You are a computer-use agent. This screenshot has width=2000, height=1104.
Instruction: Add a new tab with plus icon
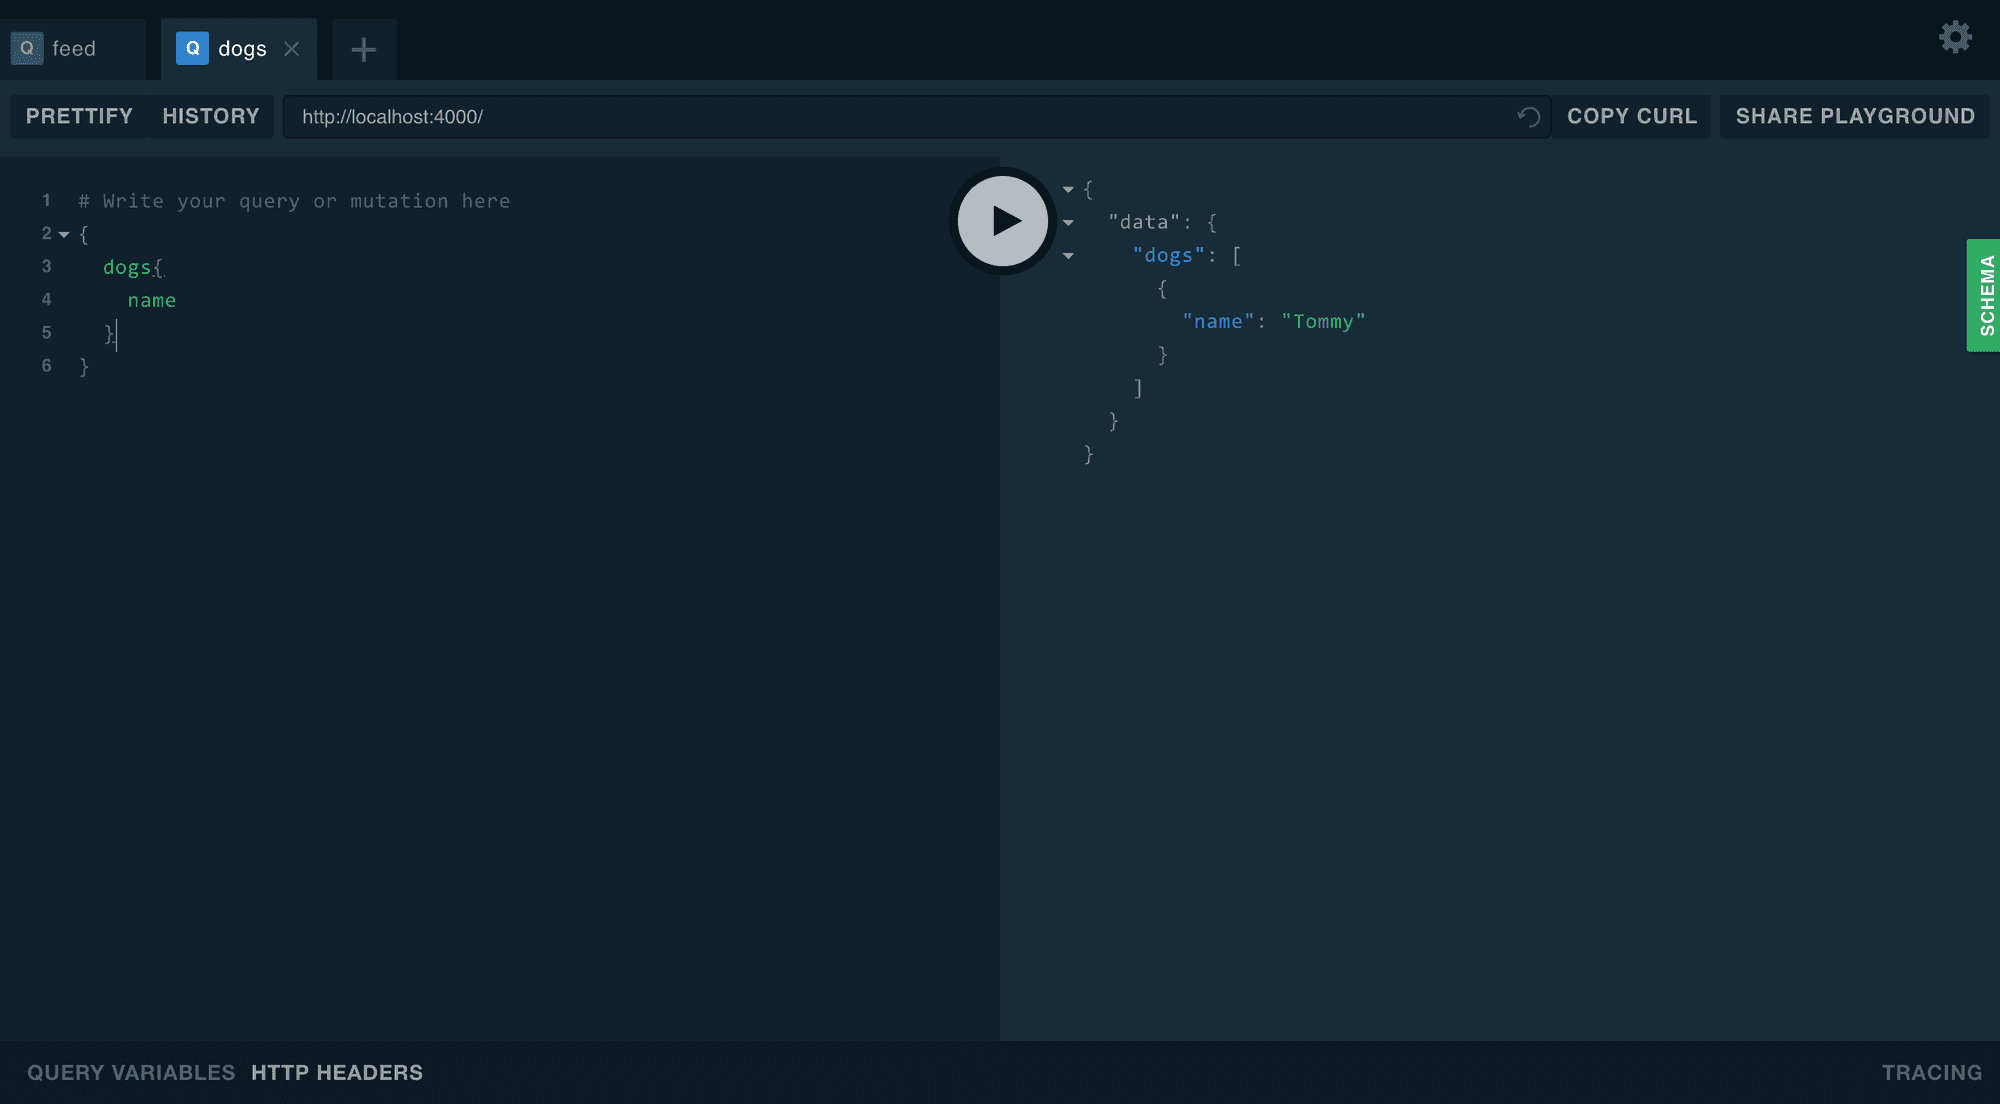(364, 49)
